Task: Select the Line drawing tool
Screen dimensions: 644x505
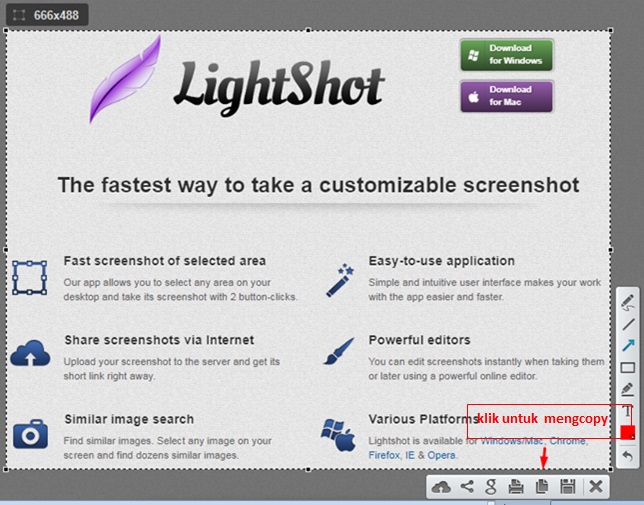Action: (628, 324)
